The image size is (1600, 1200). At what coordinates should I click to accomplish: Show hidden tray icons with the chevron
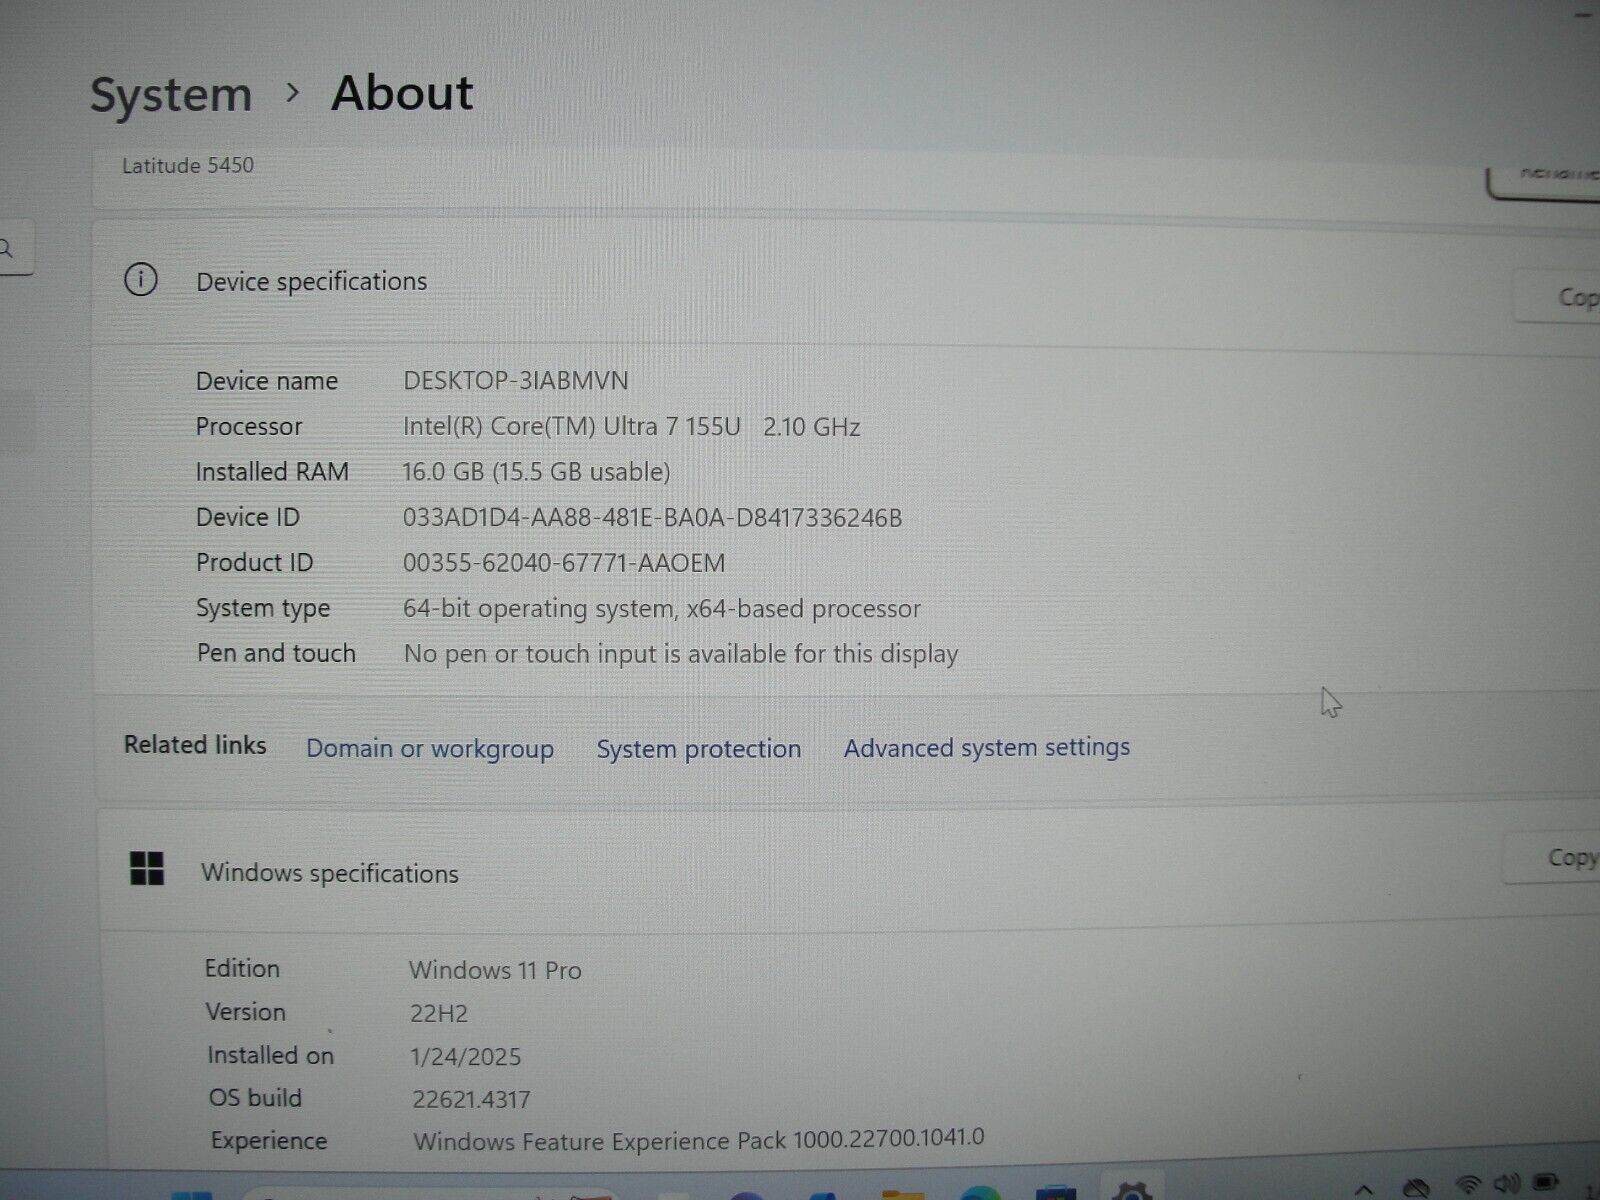1365,1188
